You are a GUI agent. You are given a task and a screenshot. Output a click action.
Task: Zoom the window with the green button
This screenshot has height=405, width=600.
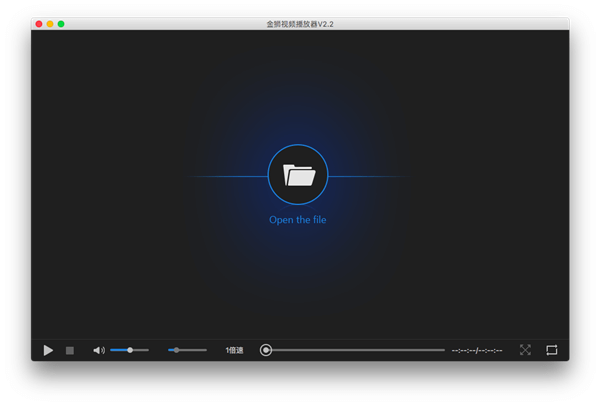click(x=61, y=23)
